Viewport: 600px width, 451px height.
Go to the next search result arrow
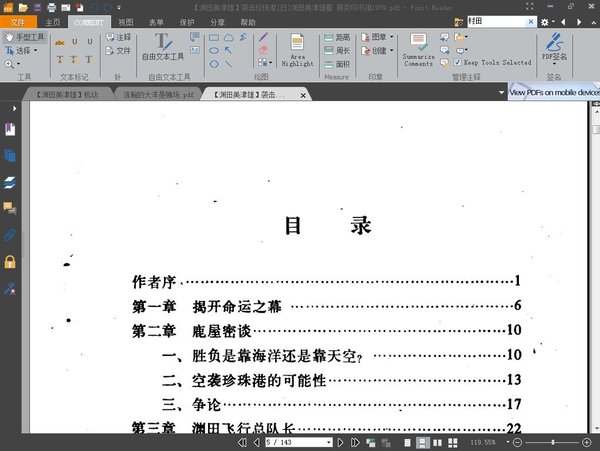pyautogui.click(x=579, y=22)
